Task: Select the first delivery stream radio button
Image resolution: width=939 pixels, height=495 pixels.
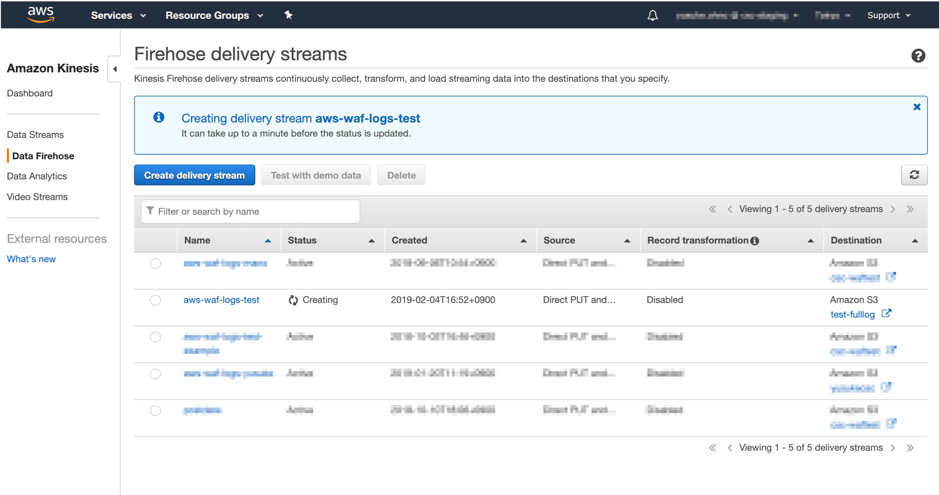Action: coord(155,264)
